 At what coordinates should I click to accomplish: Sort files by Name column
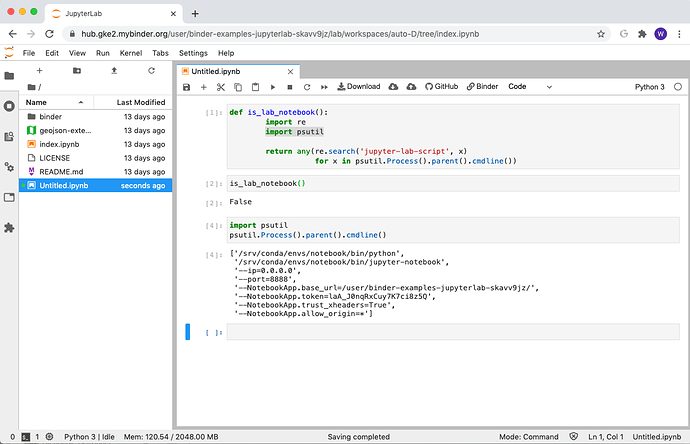(x=56, y=102)
